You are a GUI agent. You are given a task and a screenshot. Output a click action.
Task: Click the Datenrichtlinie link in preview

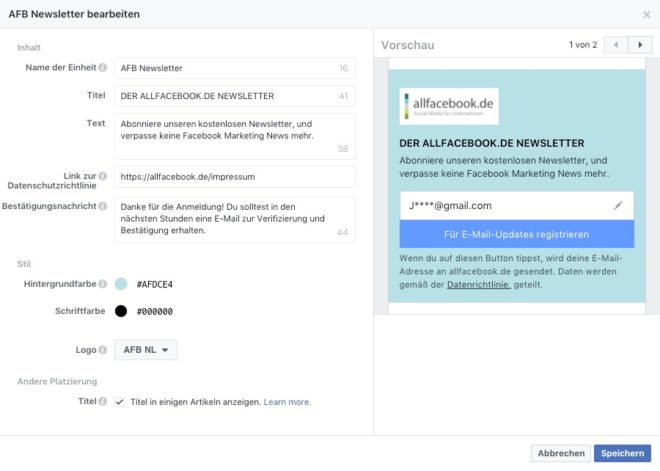point(479,285)
